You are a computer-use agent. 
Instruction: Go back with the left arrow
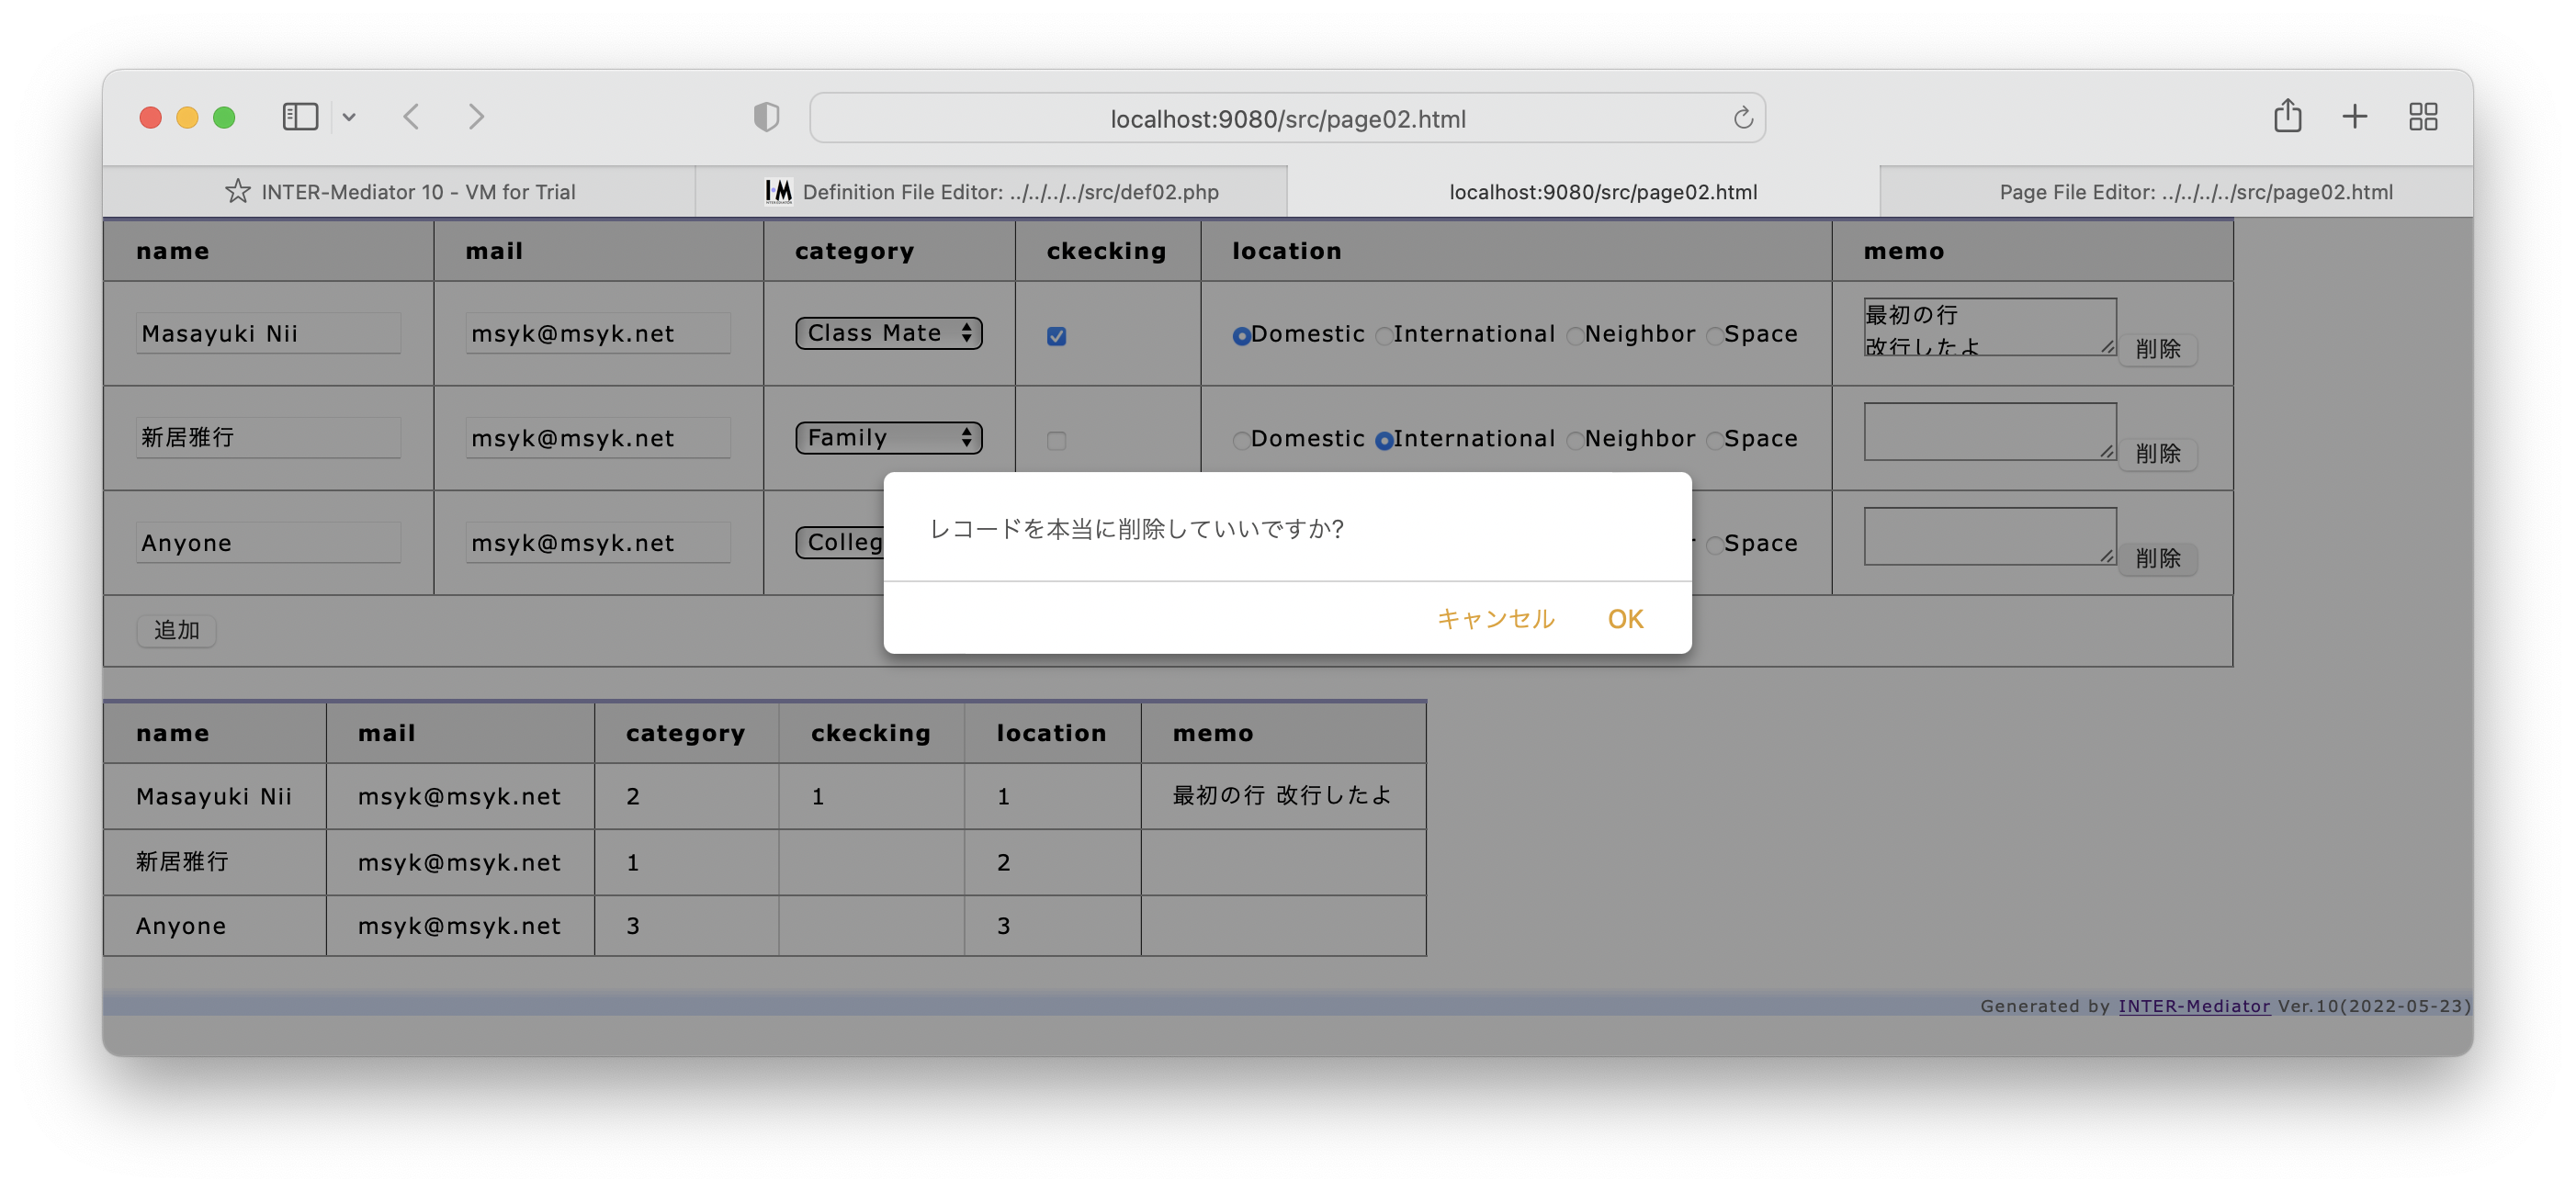click(411, 117)
